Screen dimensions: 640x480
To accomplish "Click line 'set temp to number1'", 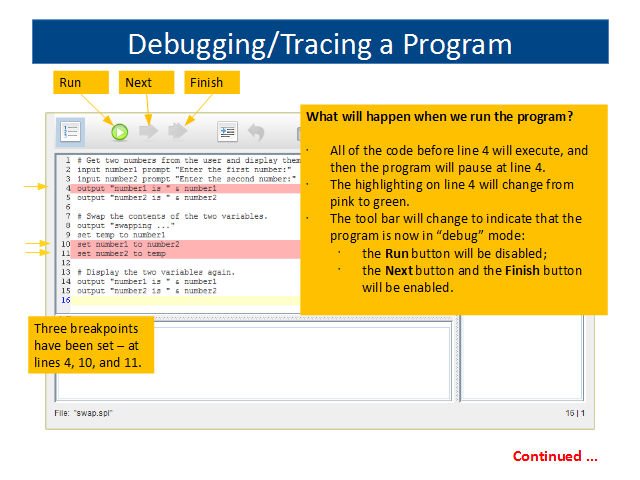I will [x=121, y=235].
